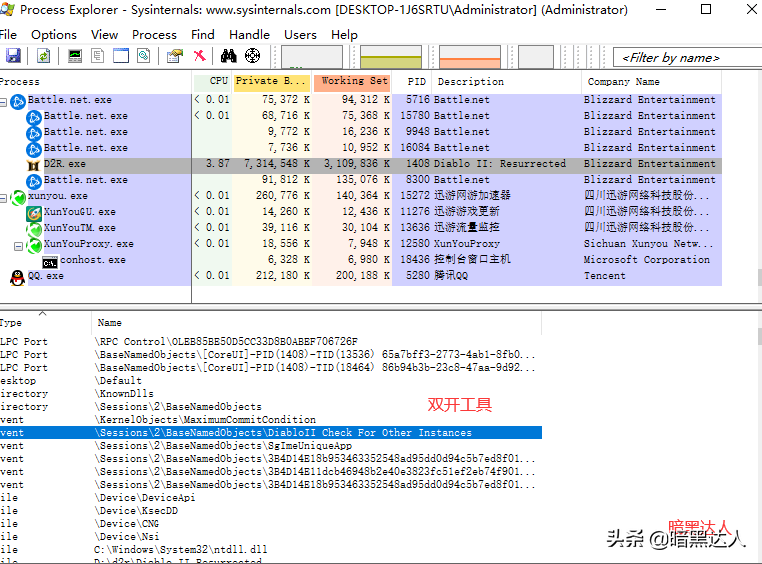Sort by the Company Name column header

point(651,82)
